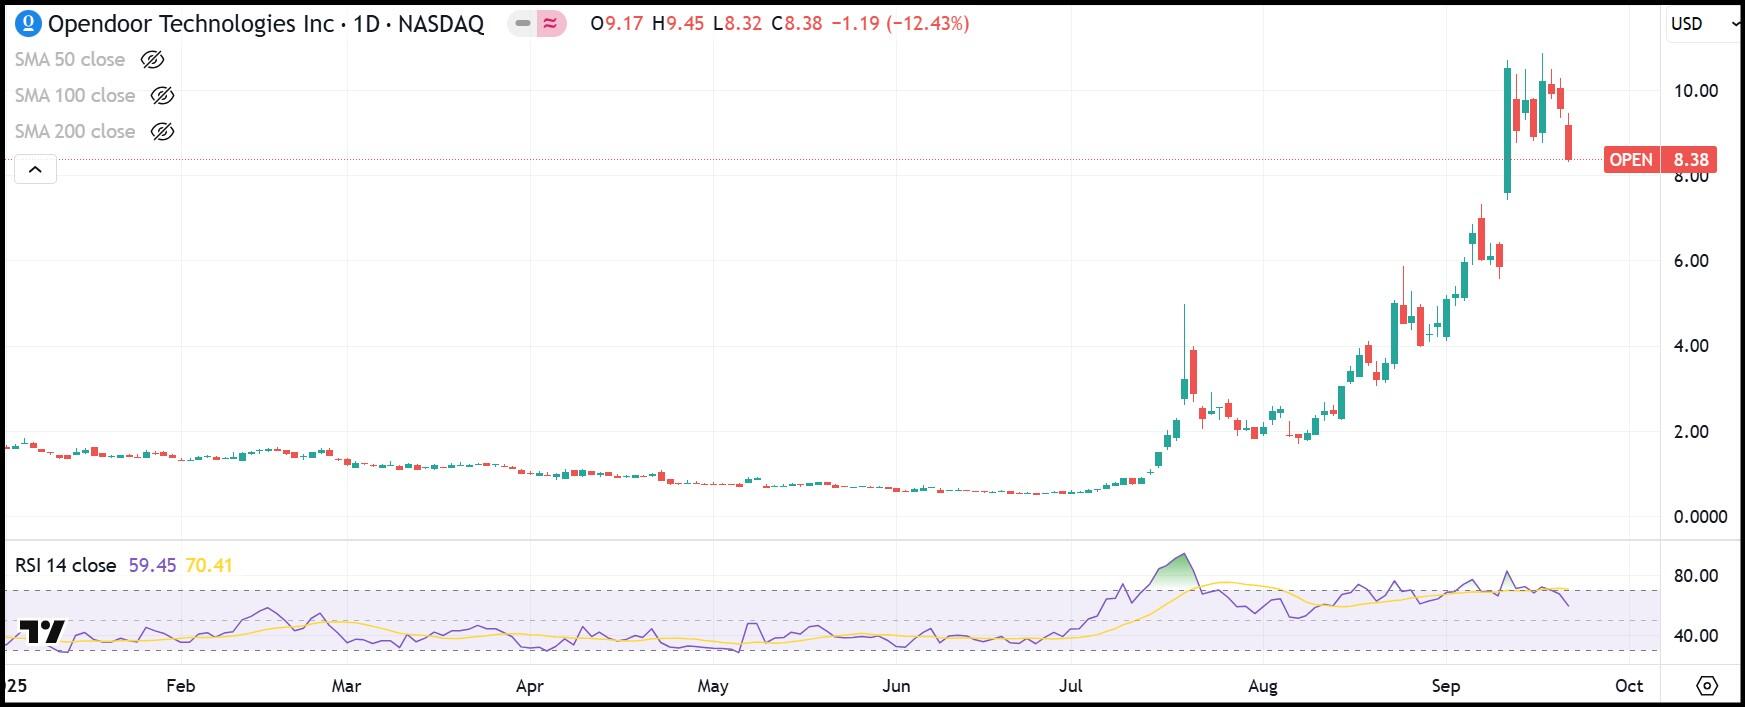Click the gray dash market status icon
Image resolution: width=1745 pixels, height=707 pixels.
click(x=522, y=23)
